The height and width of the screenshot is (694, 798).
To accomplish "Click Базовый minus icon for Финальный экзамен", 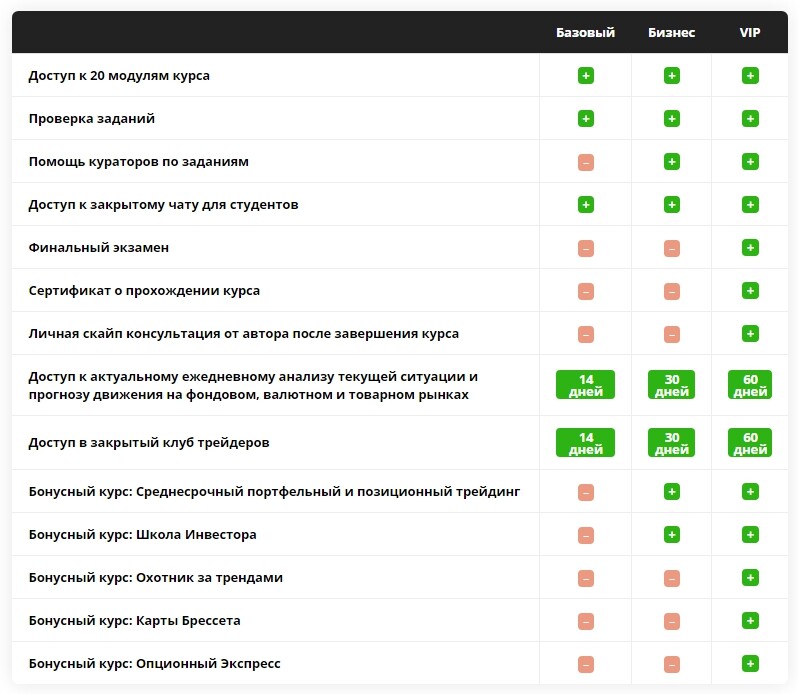I will pos(586,248).
